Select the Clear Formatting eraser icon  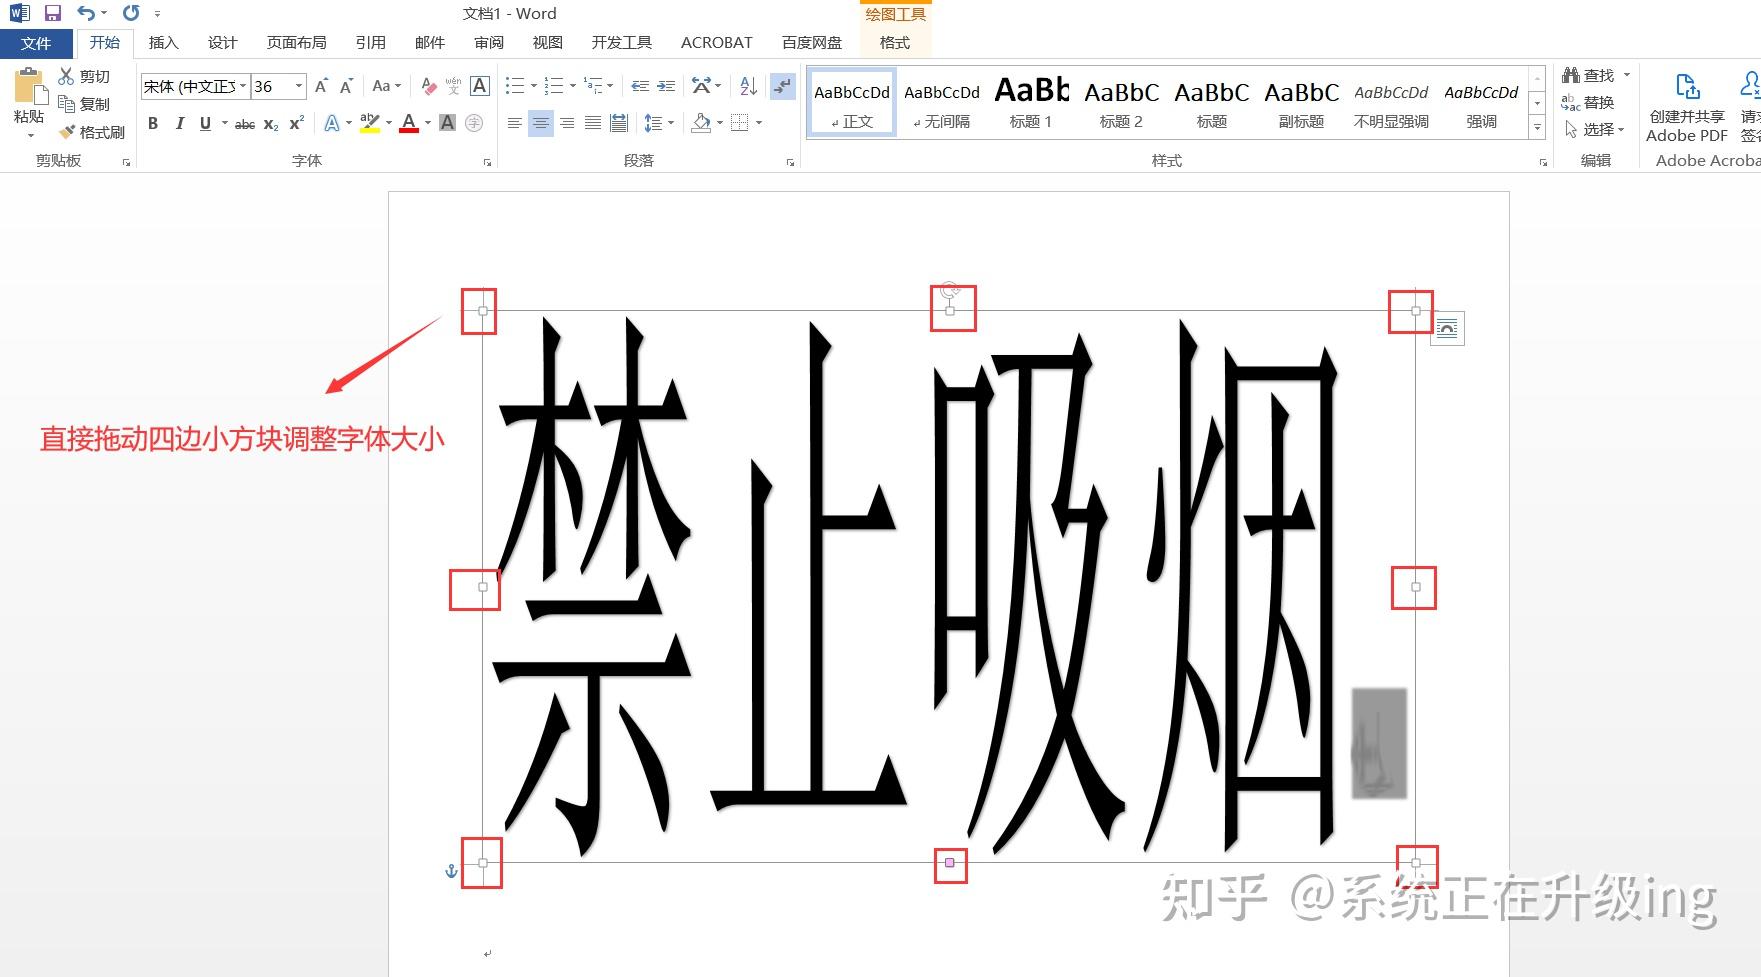tap(428, 86)
